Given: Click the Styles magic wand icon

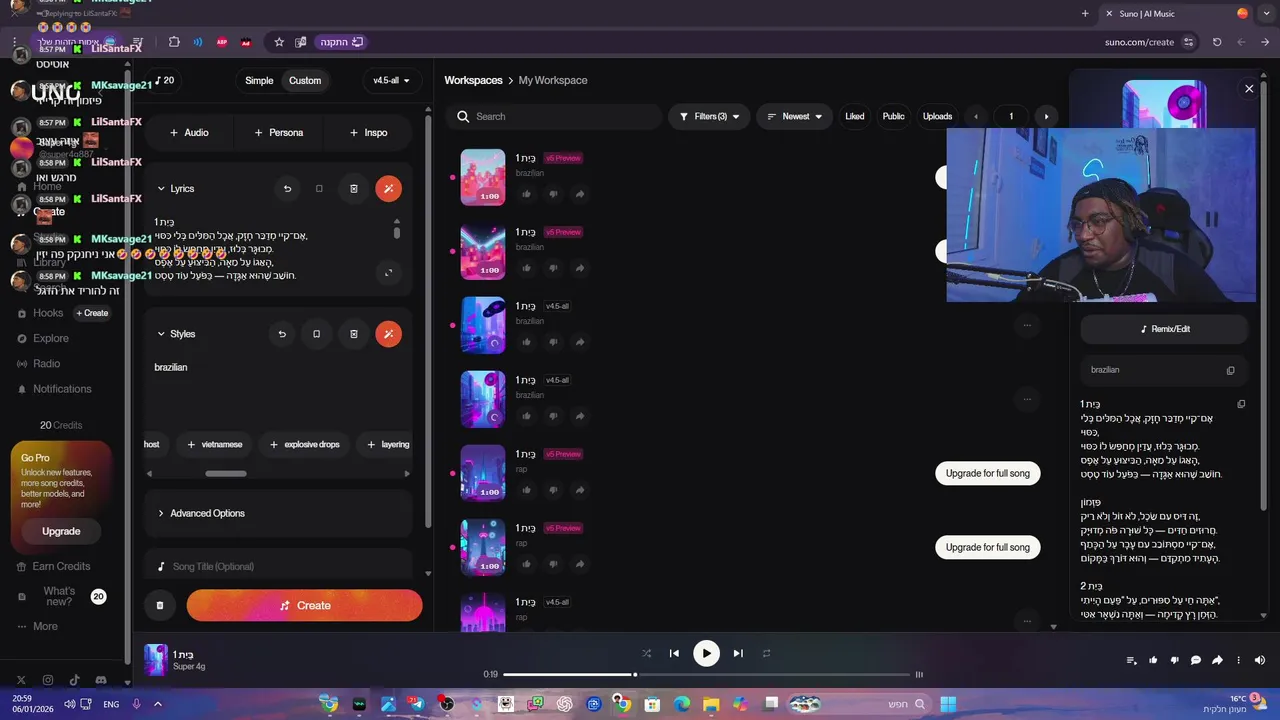Looking at the screenshot, I should (389, 334).
